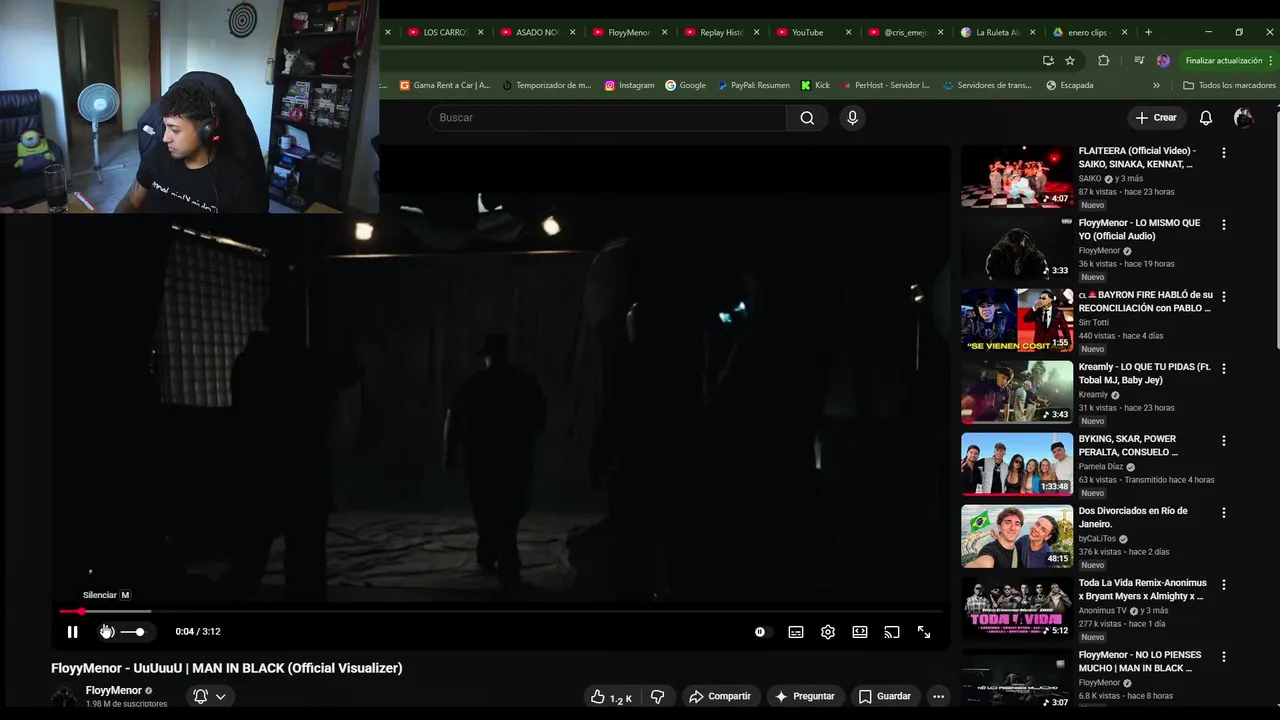Open options for NO LO PIENSES MUCHO
The width and height of the screenshot is (1280, 720).
tap(1223, 657)
